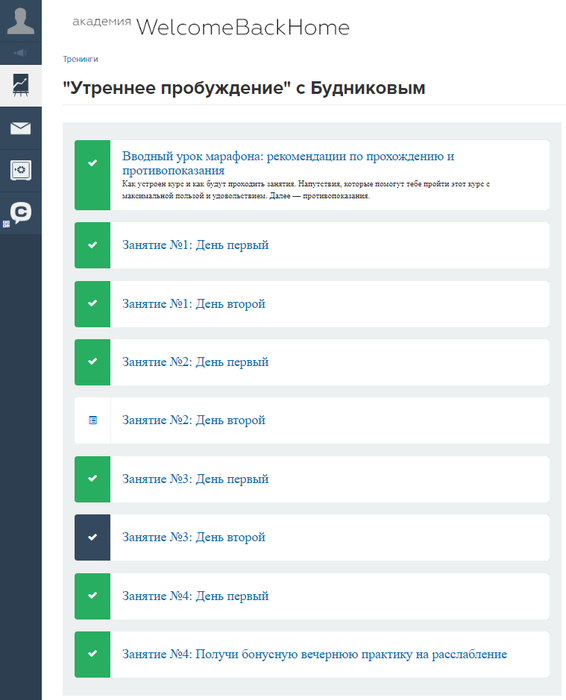Open the Вводный урок марафона lesson link

point(288,163)
